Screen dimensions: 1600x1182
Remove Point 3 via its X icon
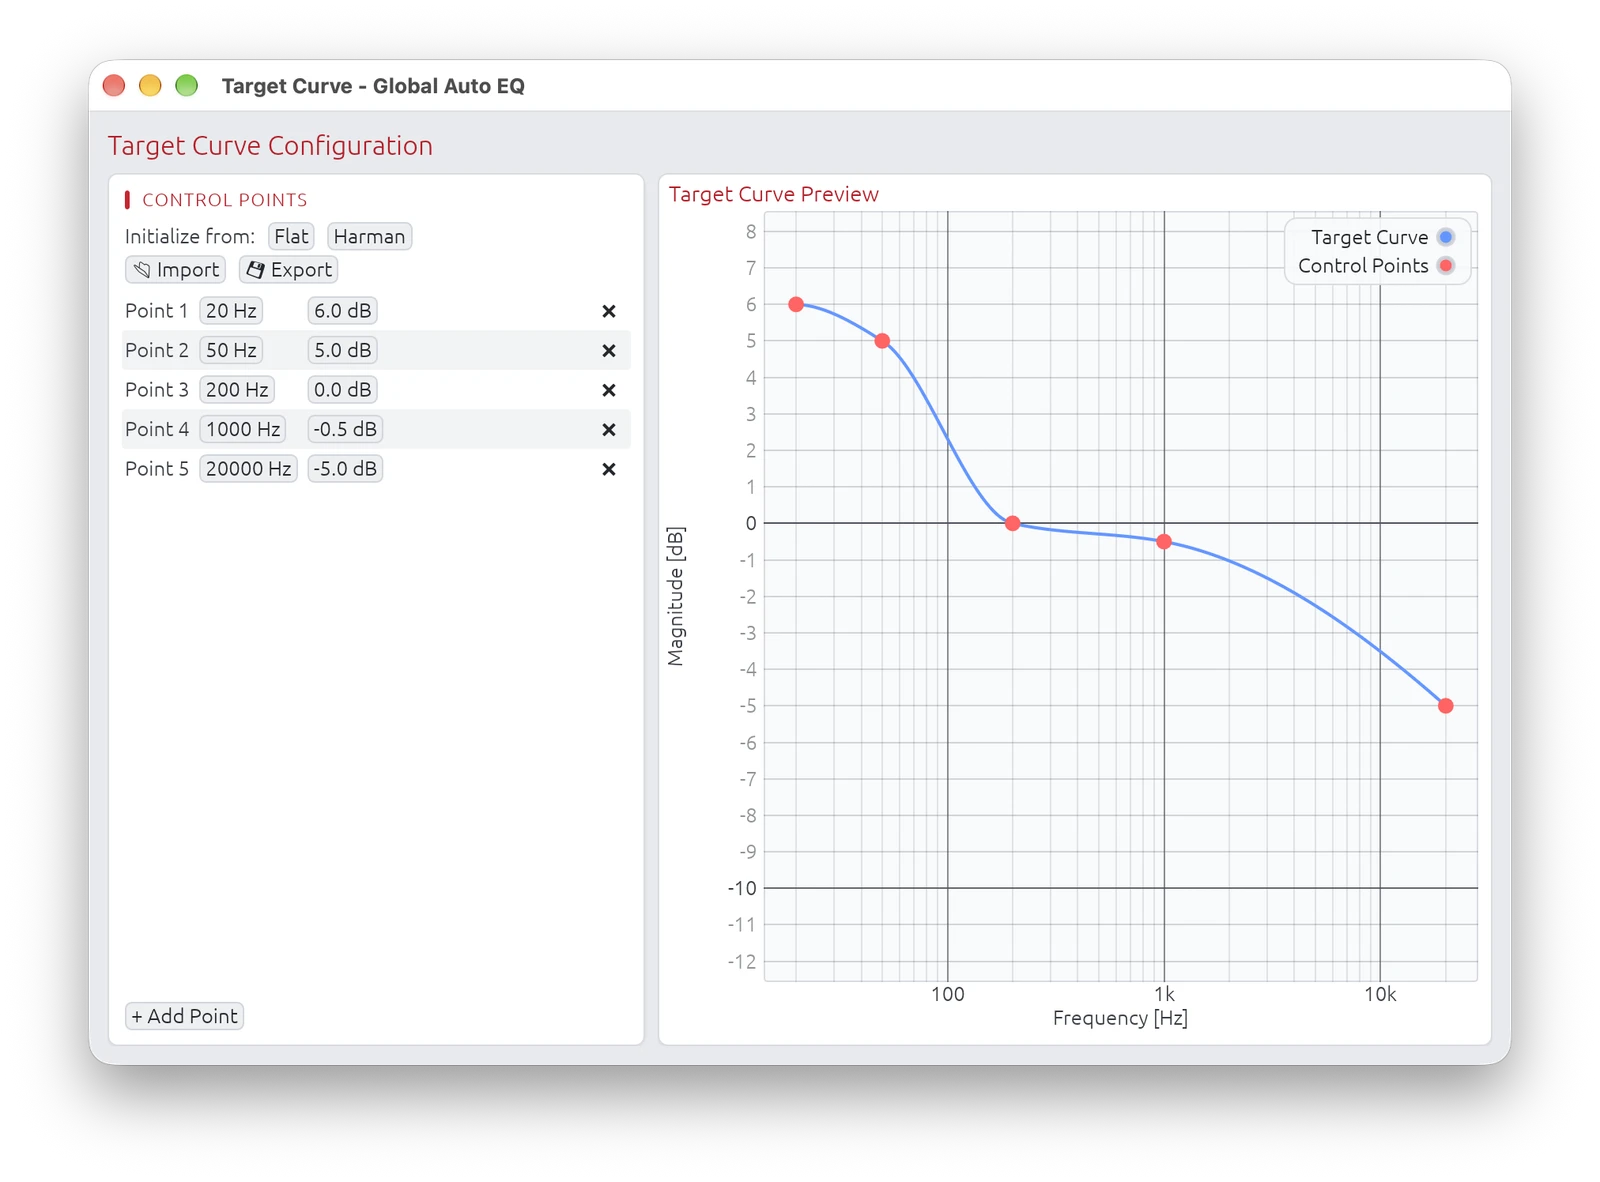click(x=608, y=390)
